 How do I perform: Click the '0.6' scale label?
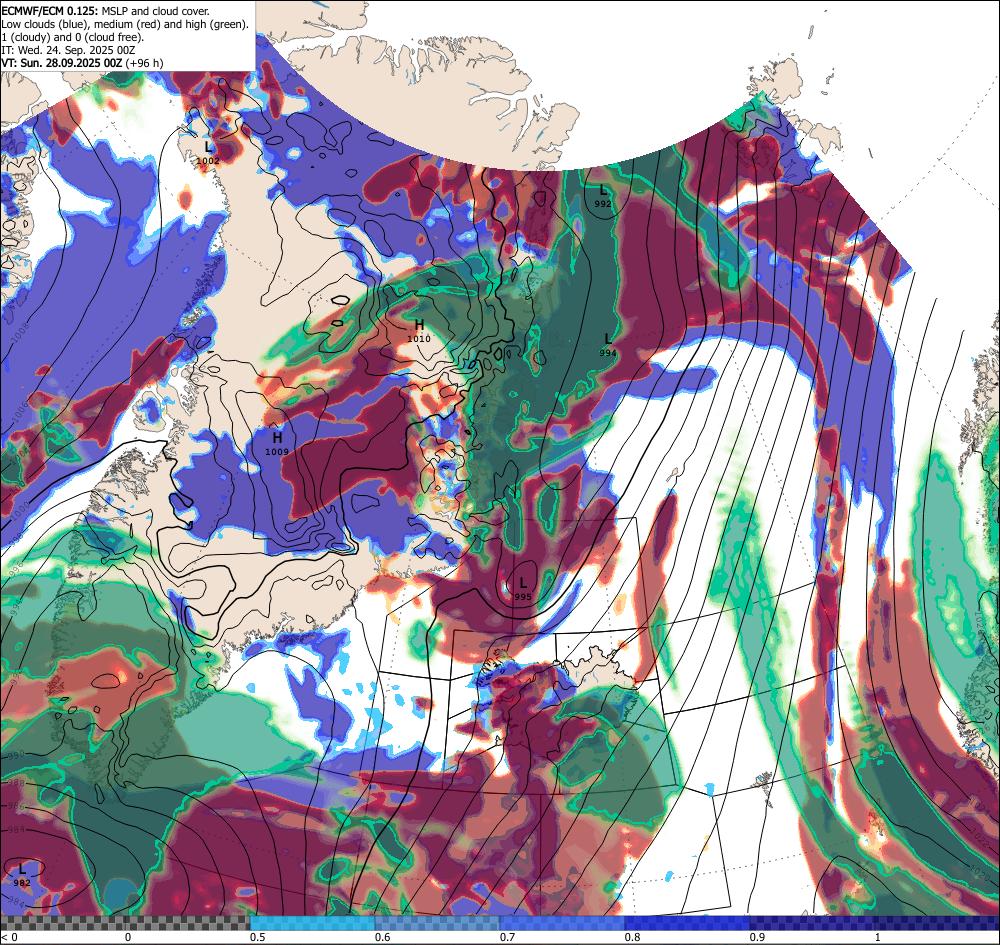tap(383, 937)
